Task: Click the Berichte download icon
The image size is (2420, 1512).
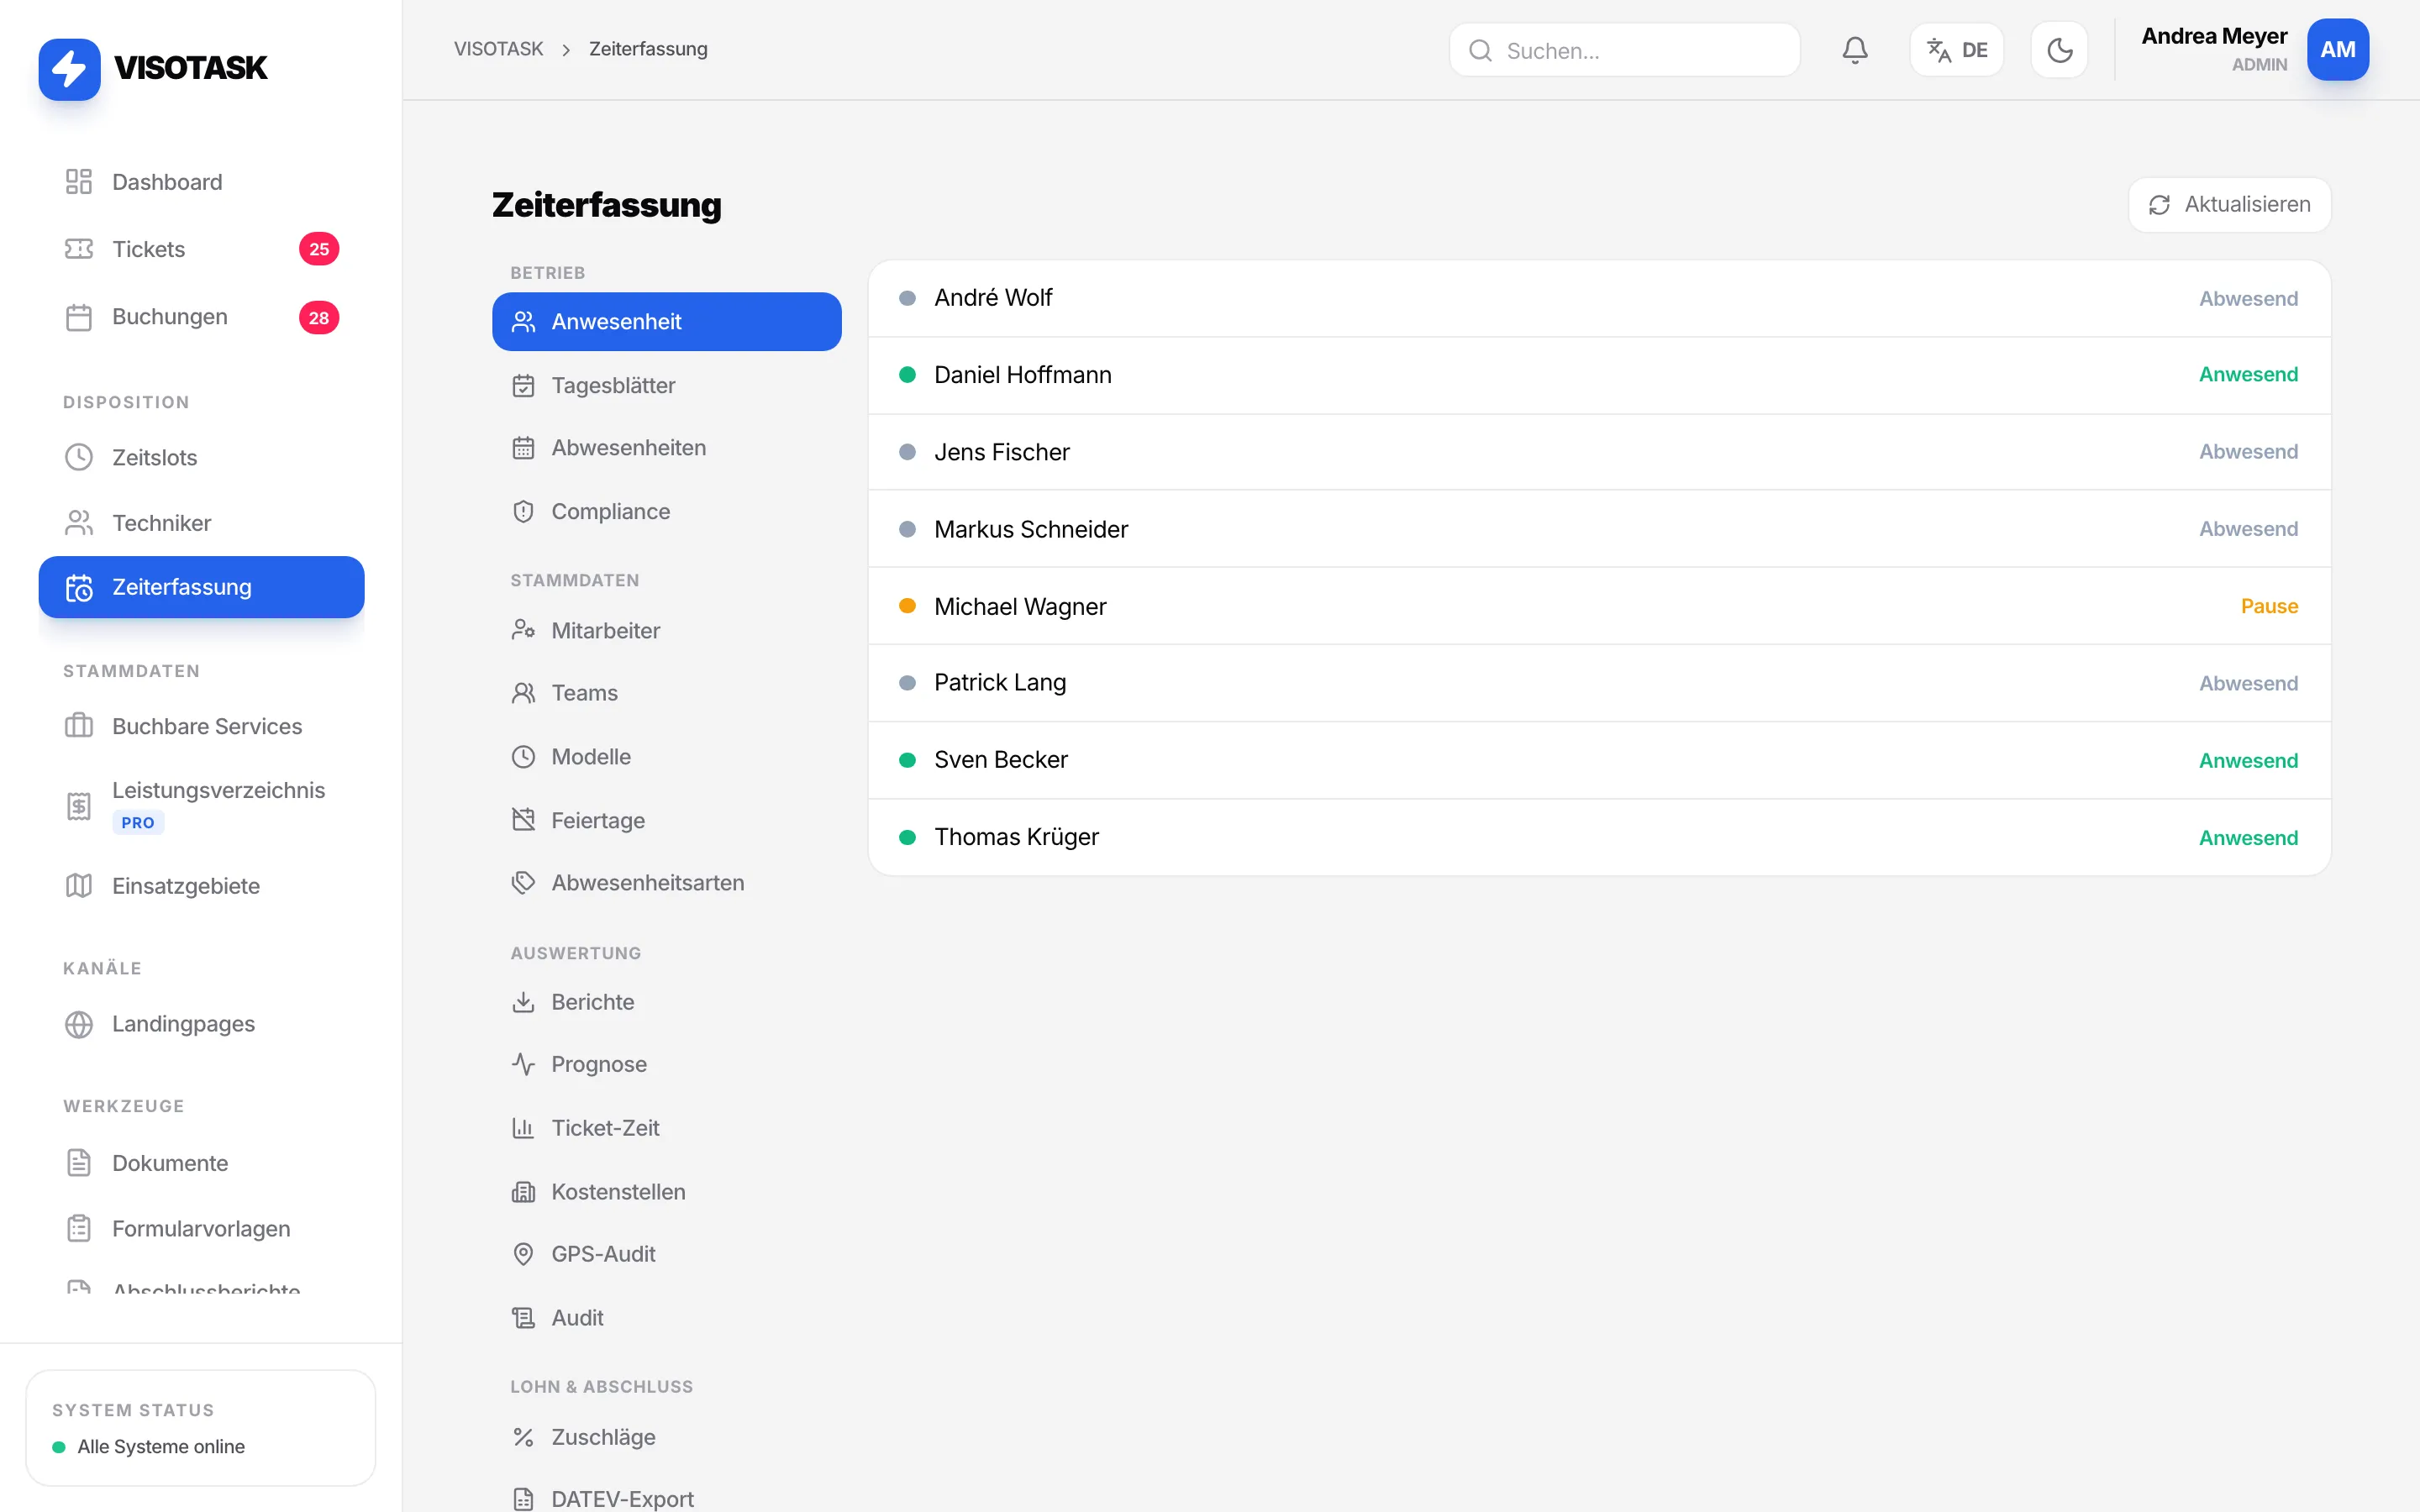Action: tap(523, 1002)
